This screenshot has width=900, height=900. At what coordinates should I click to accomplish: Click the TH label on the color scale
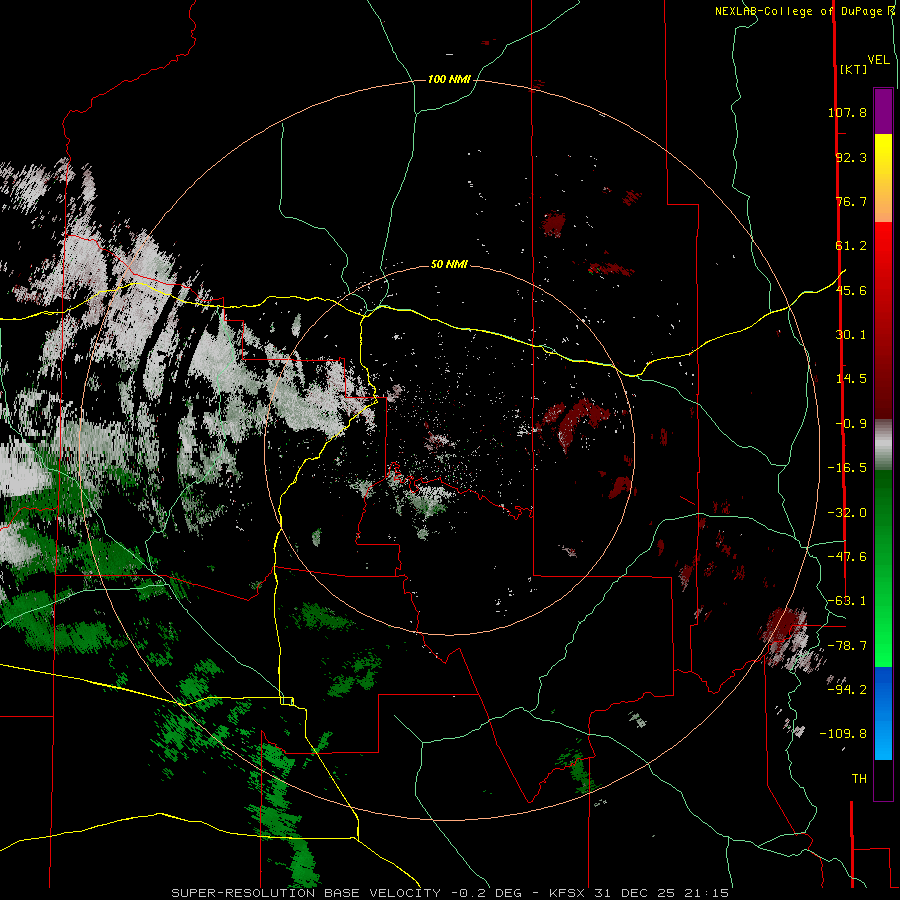859,779
